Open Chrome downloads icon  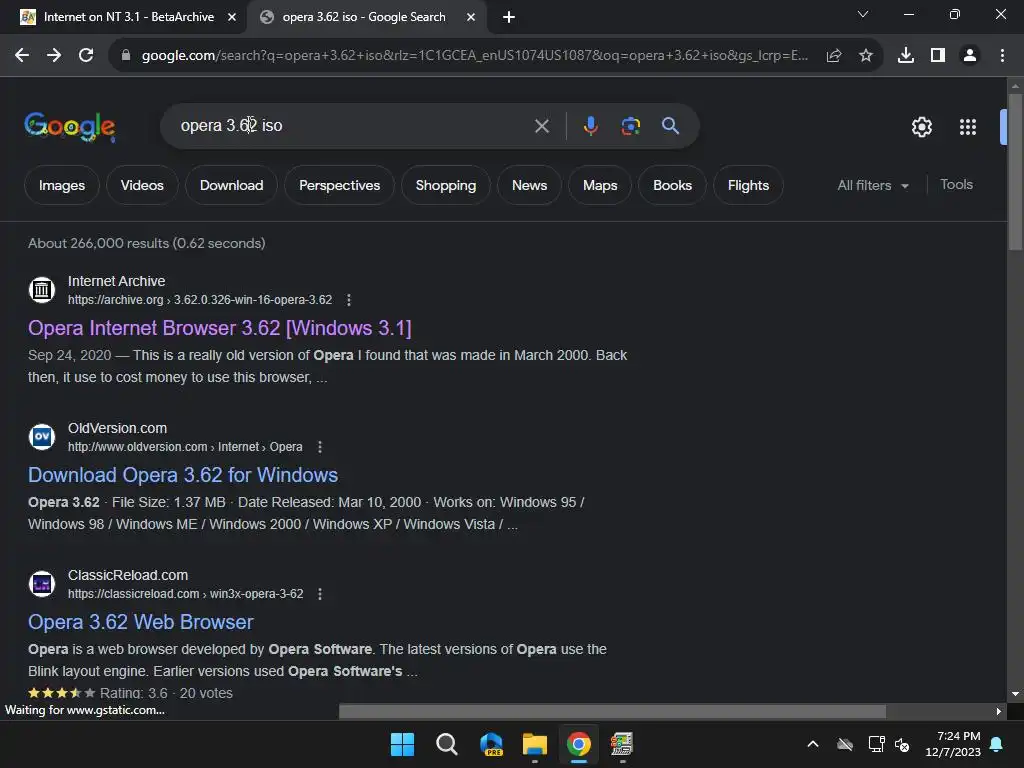tap(906, 56)
